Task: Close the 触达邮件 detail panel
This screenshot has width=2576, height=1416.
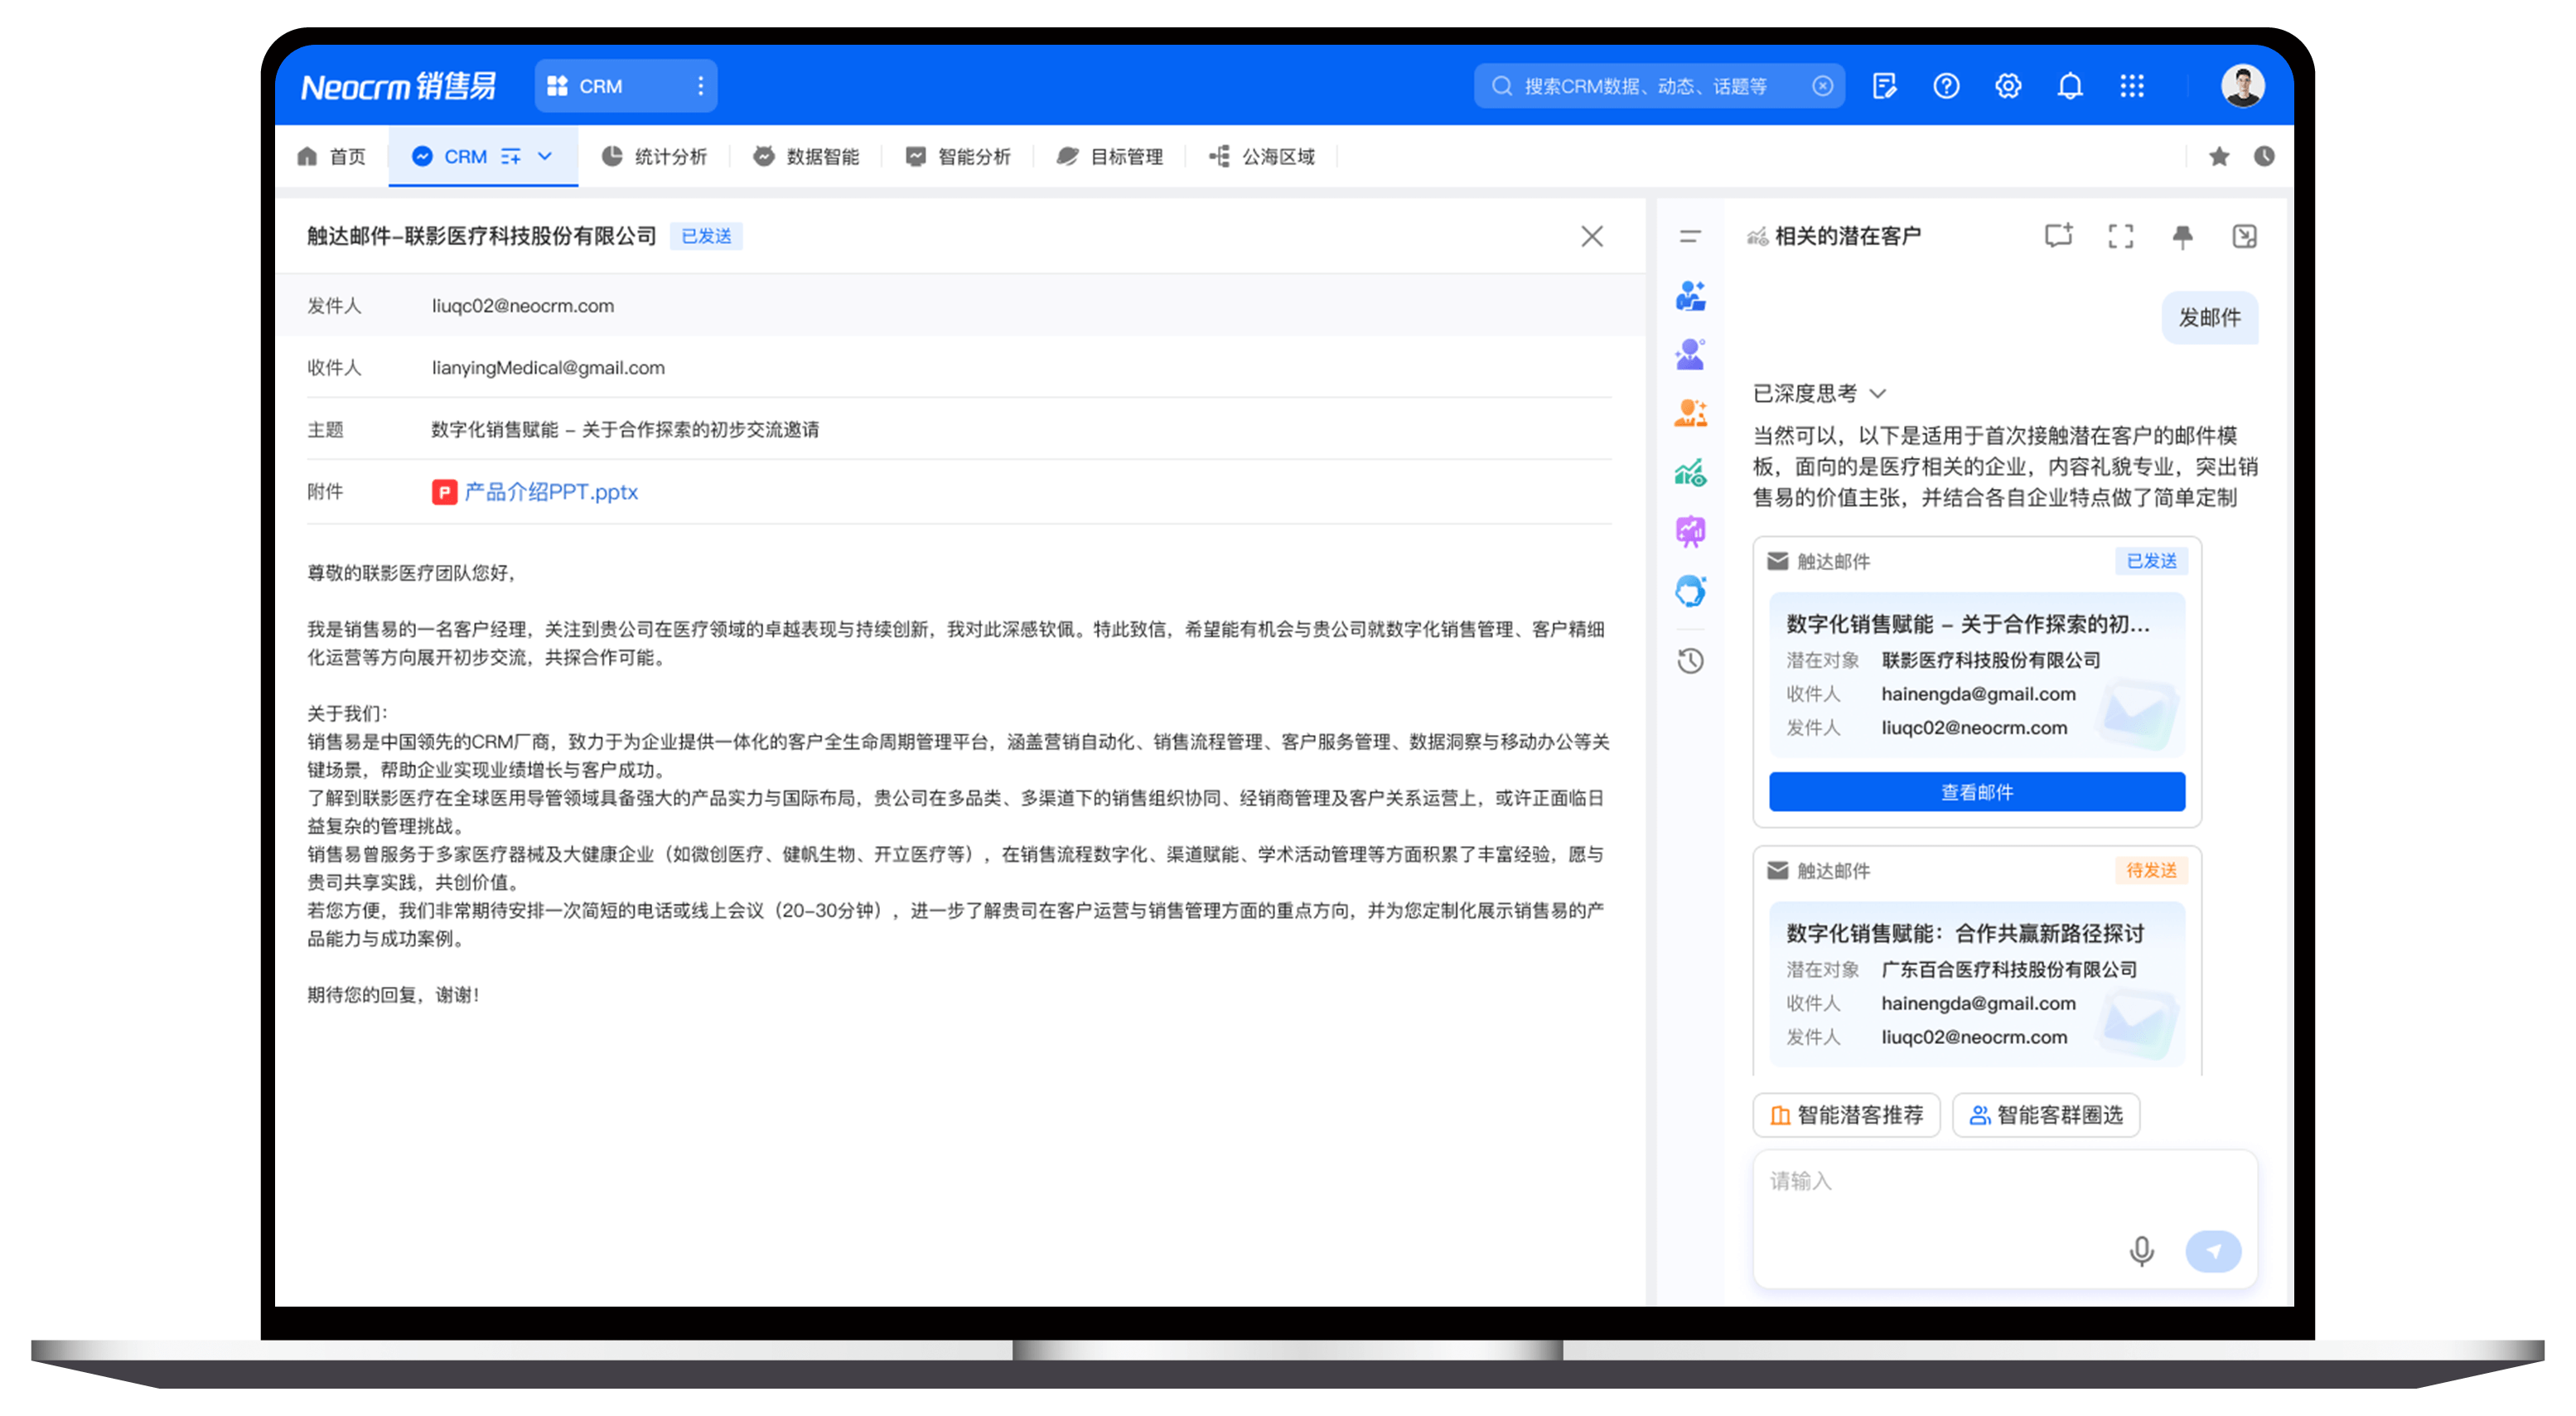Action: click(1592, 236)
